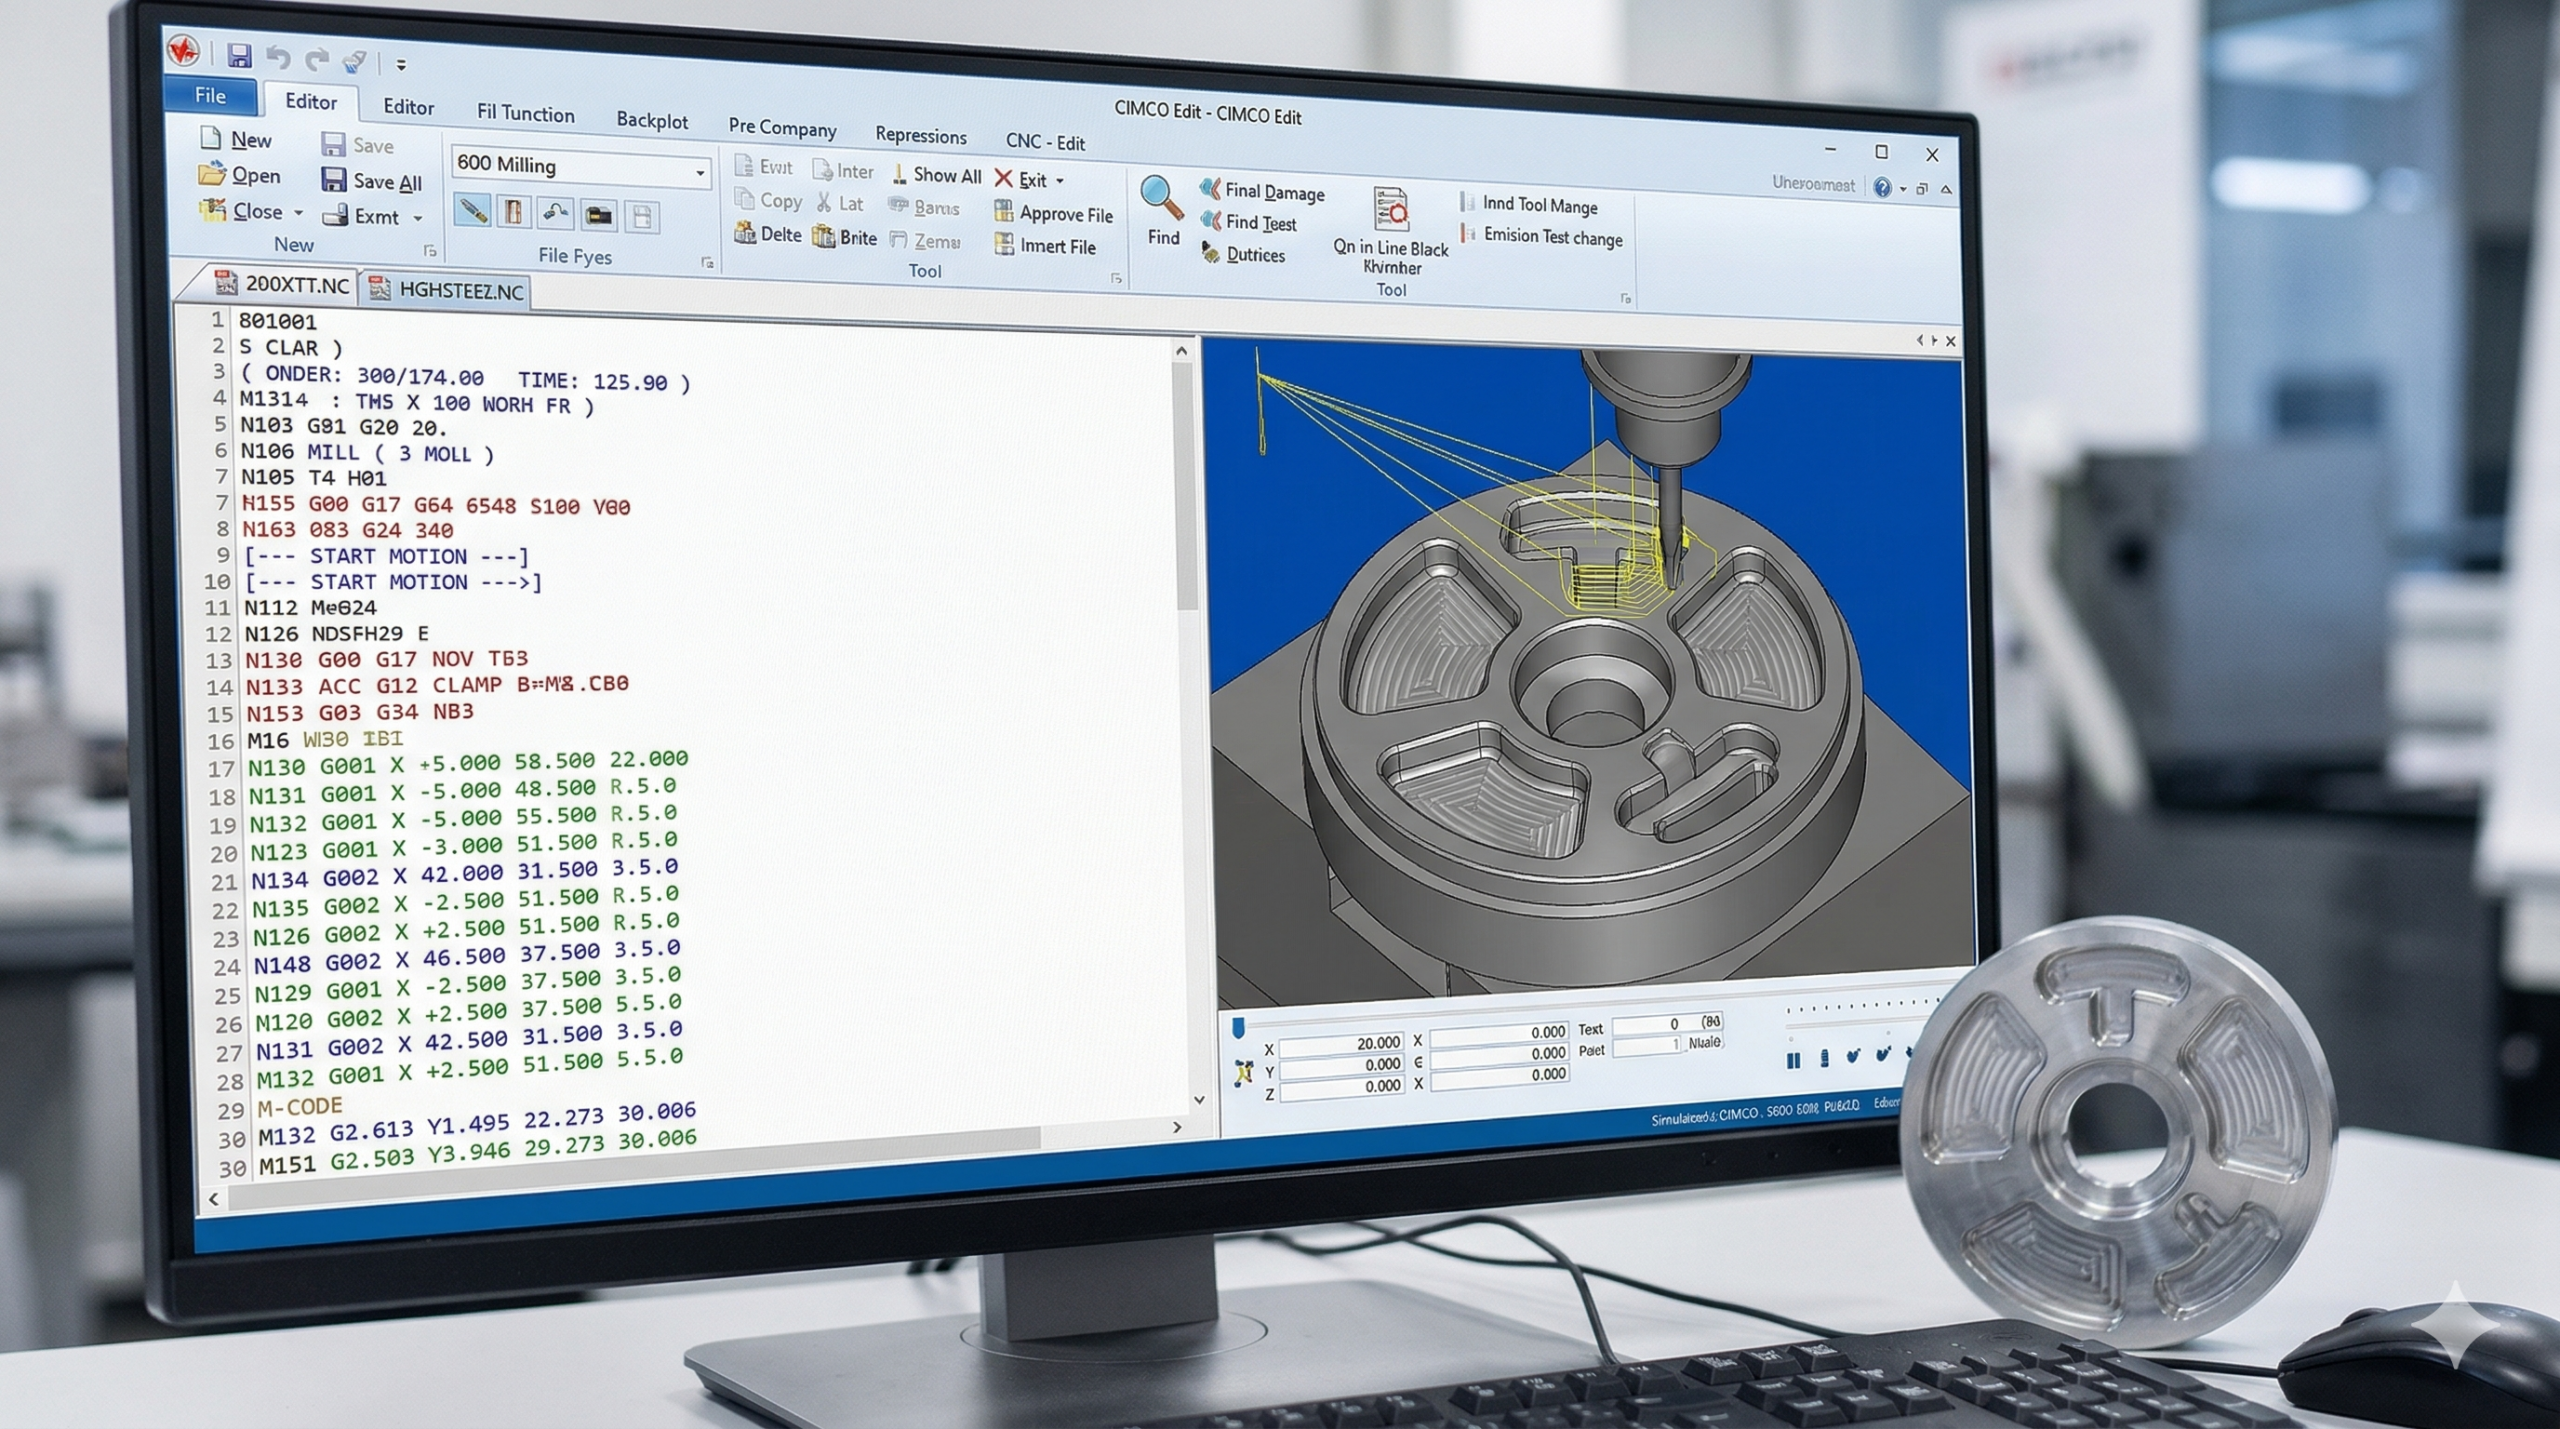Click the Exmt icon
The height and width of the screenshot is (1429, 2560).
coord(336,215)
